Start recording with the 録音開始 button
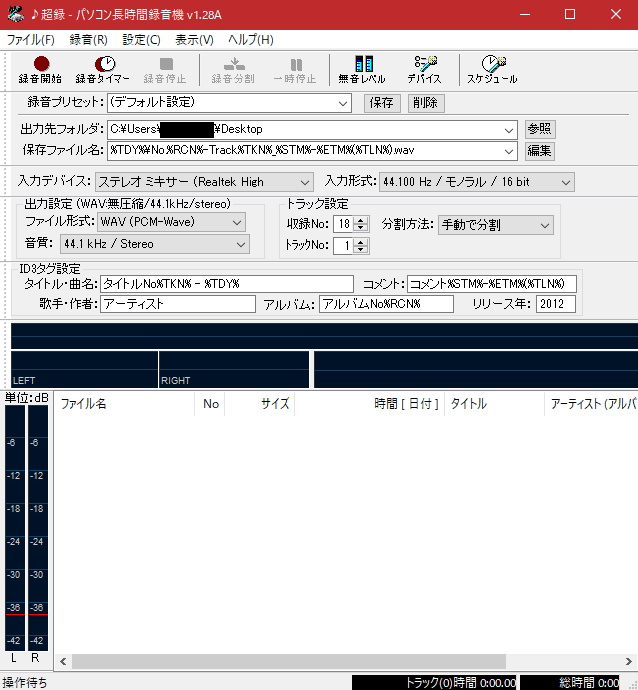Screen dimensions: 638x690 [x=40, y=70]
